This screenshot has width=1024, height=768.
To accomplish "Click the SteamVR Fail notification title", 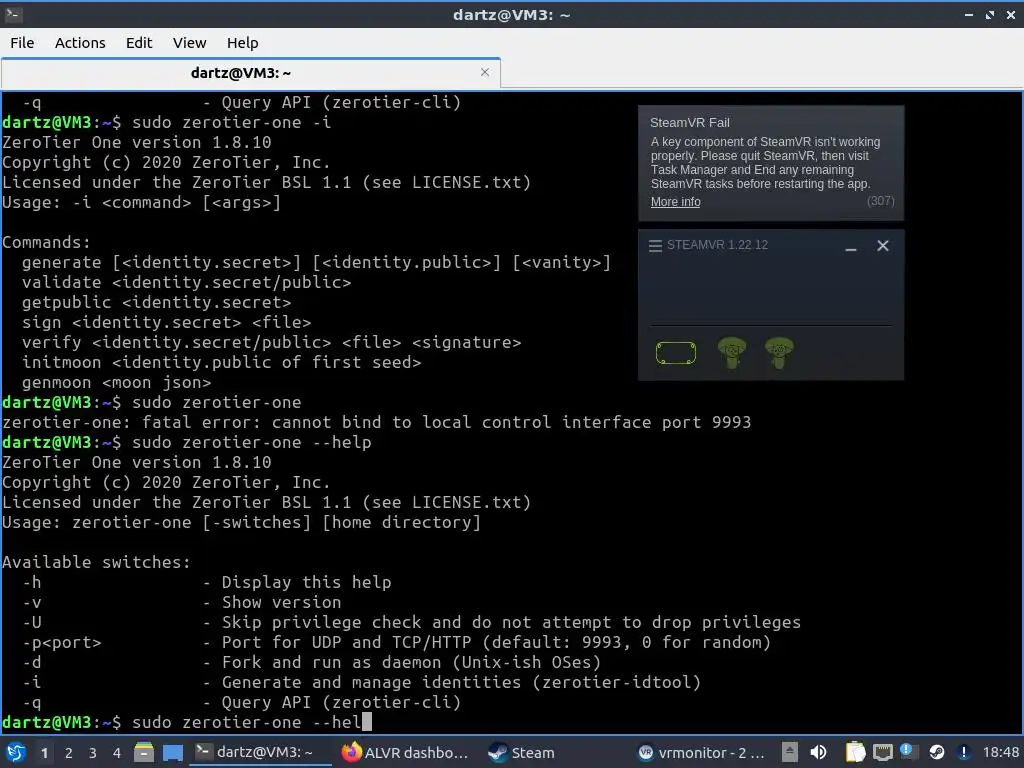I will tap(690, 122).
